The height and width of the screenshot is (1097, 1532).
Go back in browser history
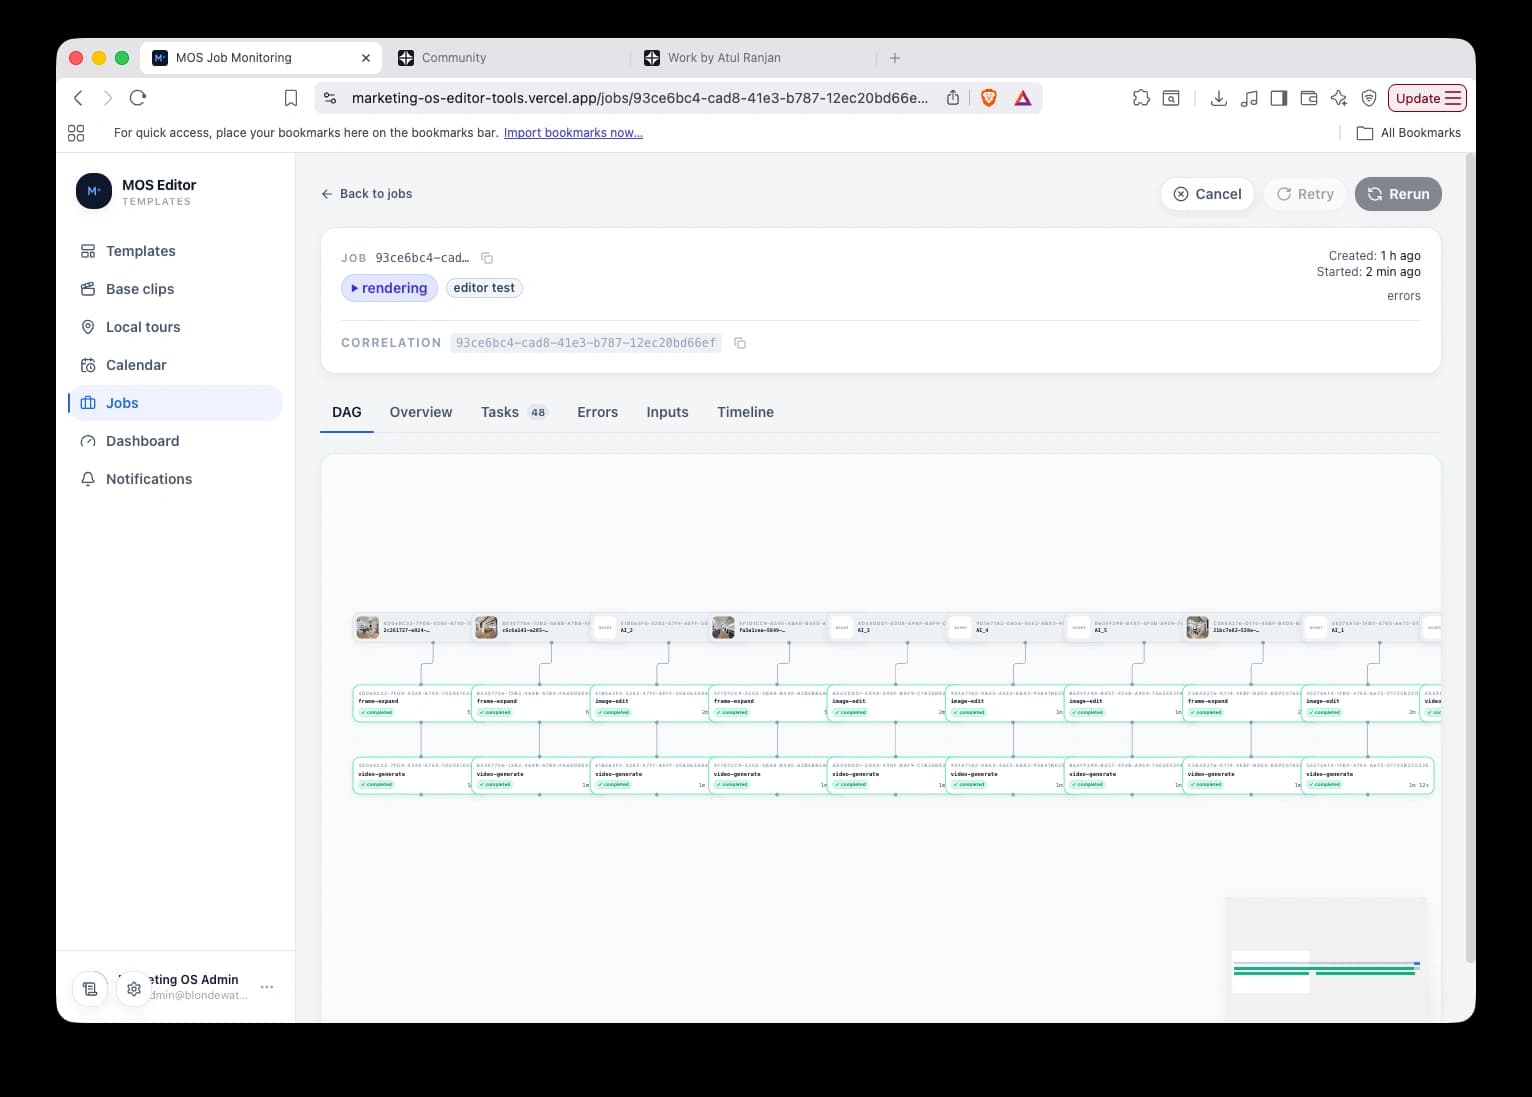coord(78,98)
